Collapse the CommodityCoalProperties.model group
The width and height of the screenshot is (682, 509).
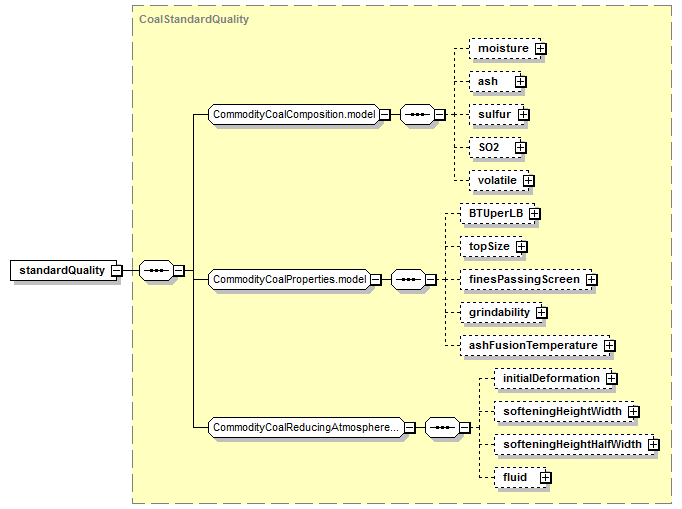pyautogui.click(x=375, y=279)
